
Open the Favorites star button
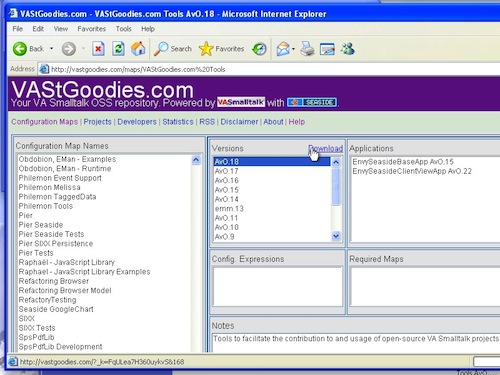221,49
